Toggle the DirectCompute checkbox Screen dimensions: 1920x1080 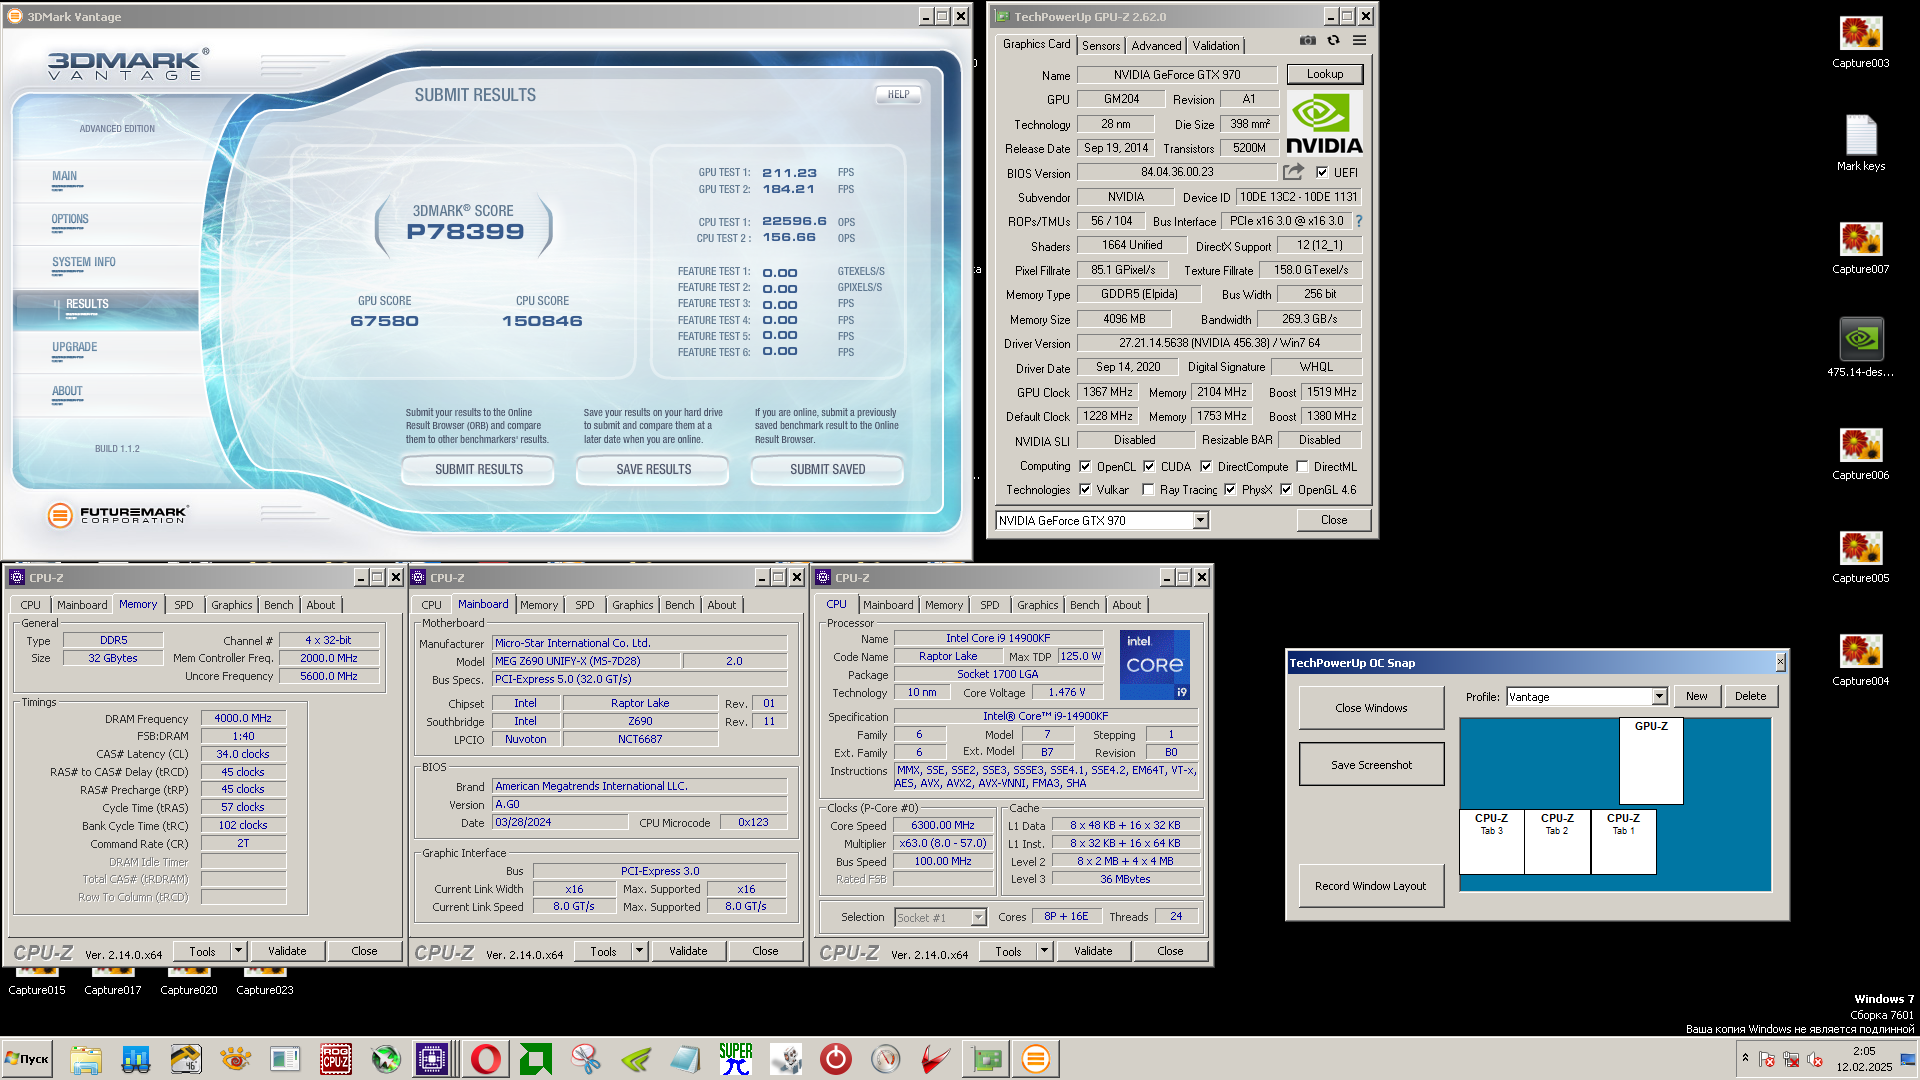click(1206, 466)
